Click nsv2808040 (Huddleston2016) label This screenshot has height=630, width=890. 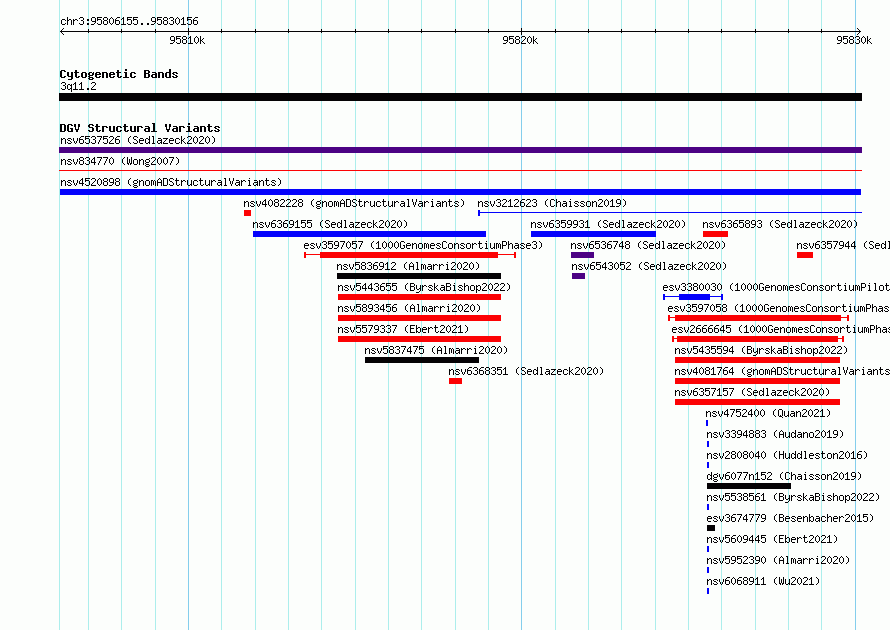[787, 455]
